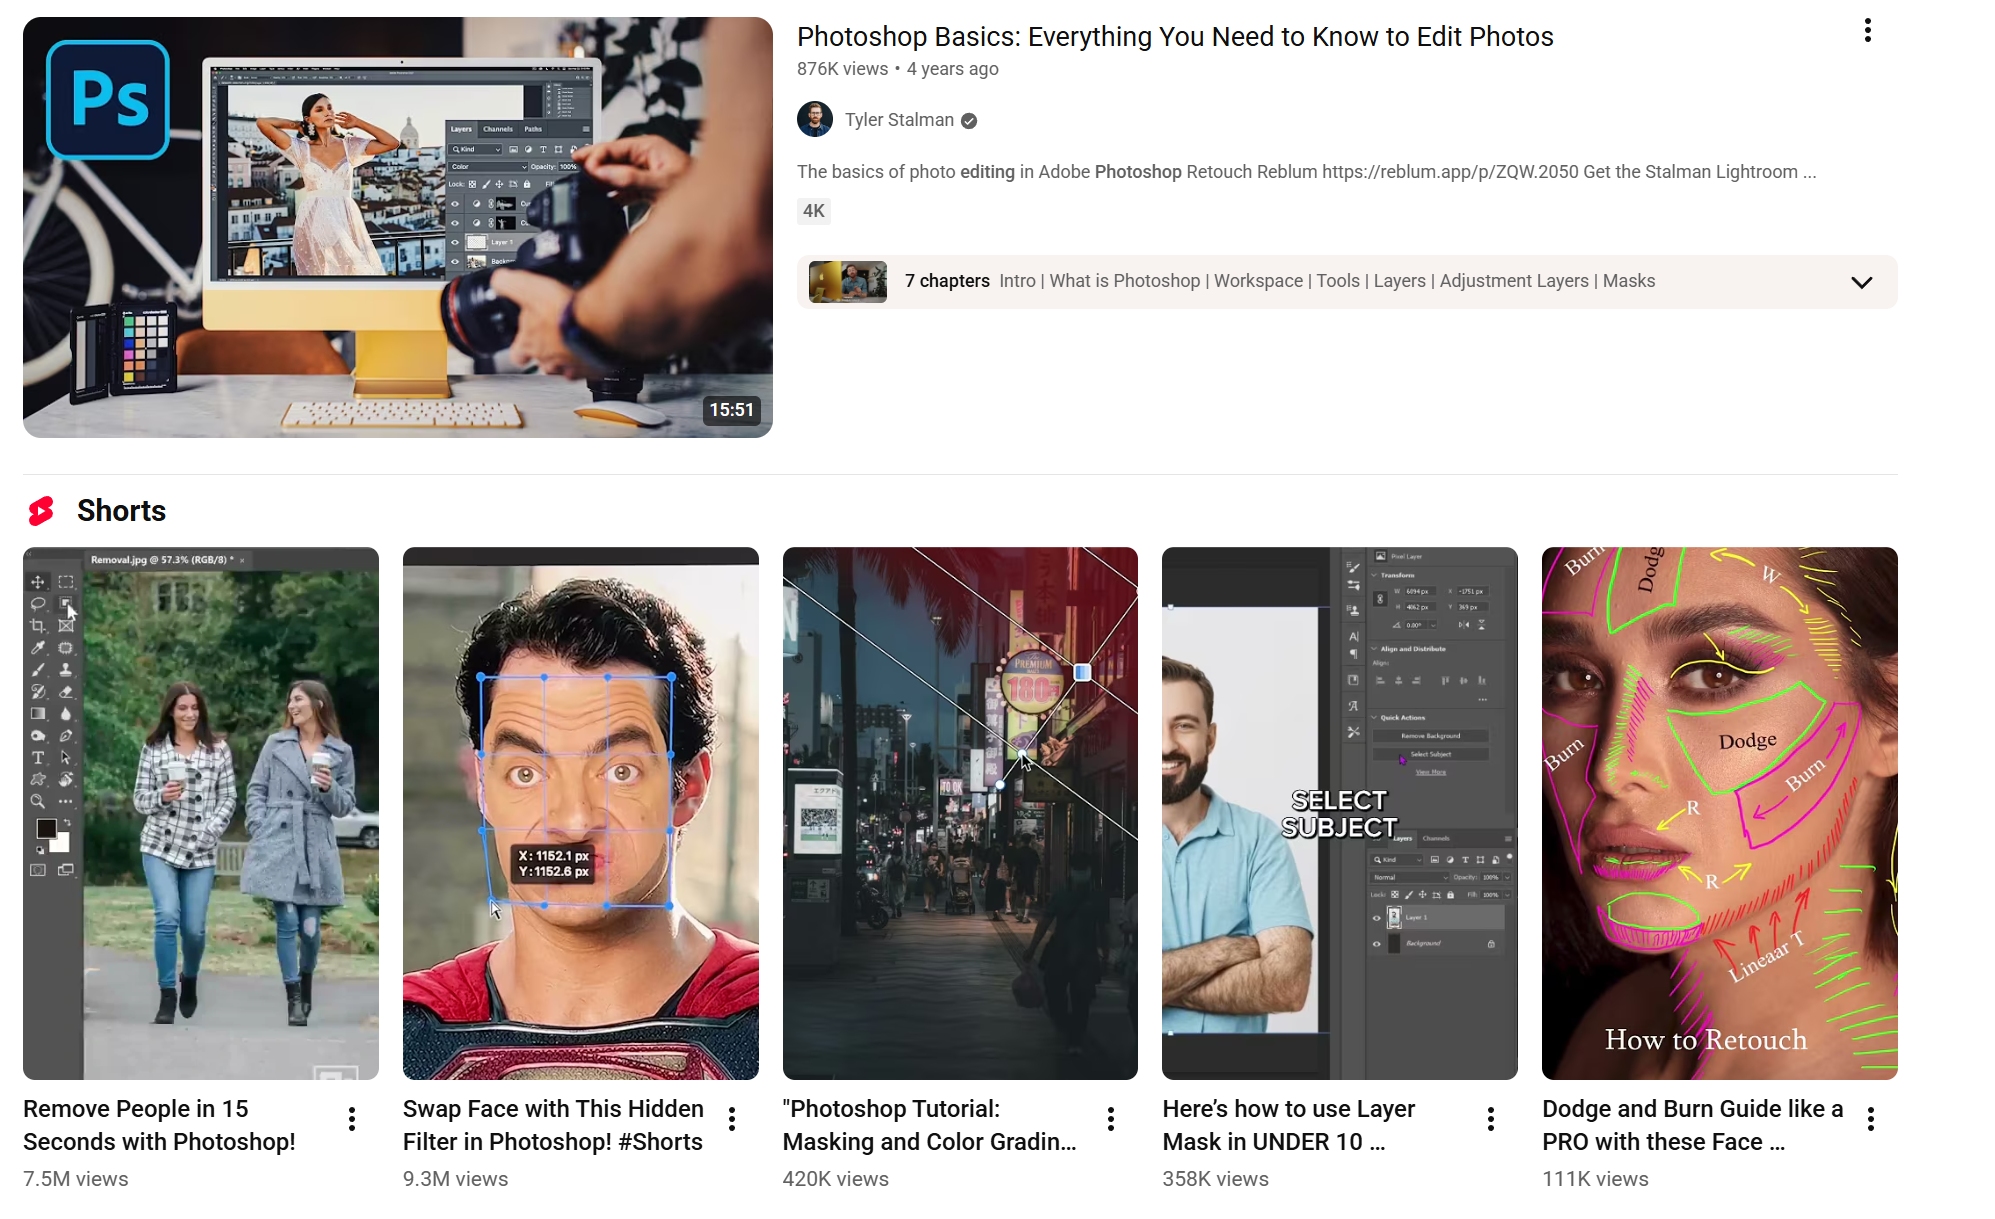Open the Swap Face short thumbnail

[580, 812]
